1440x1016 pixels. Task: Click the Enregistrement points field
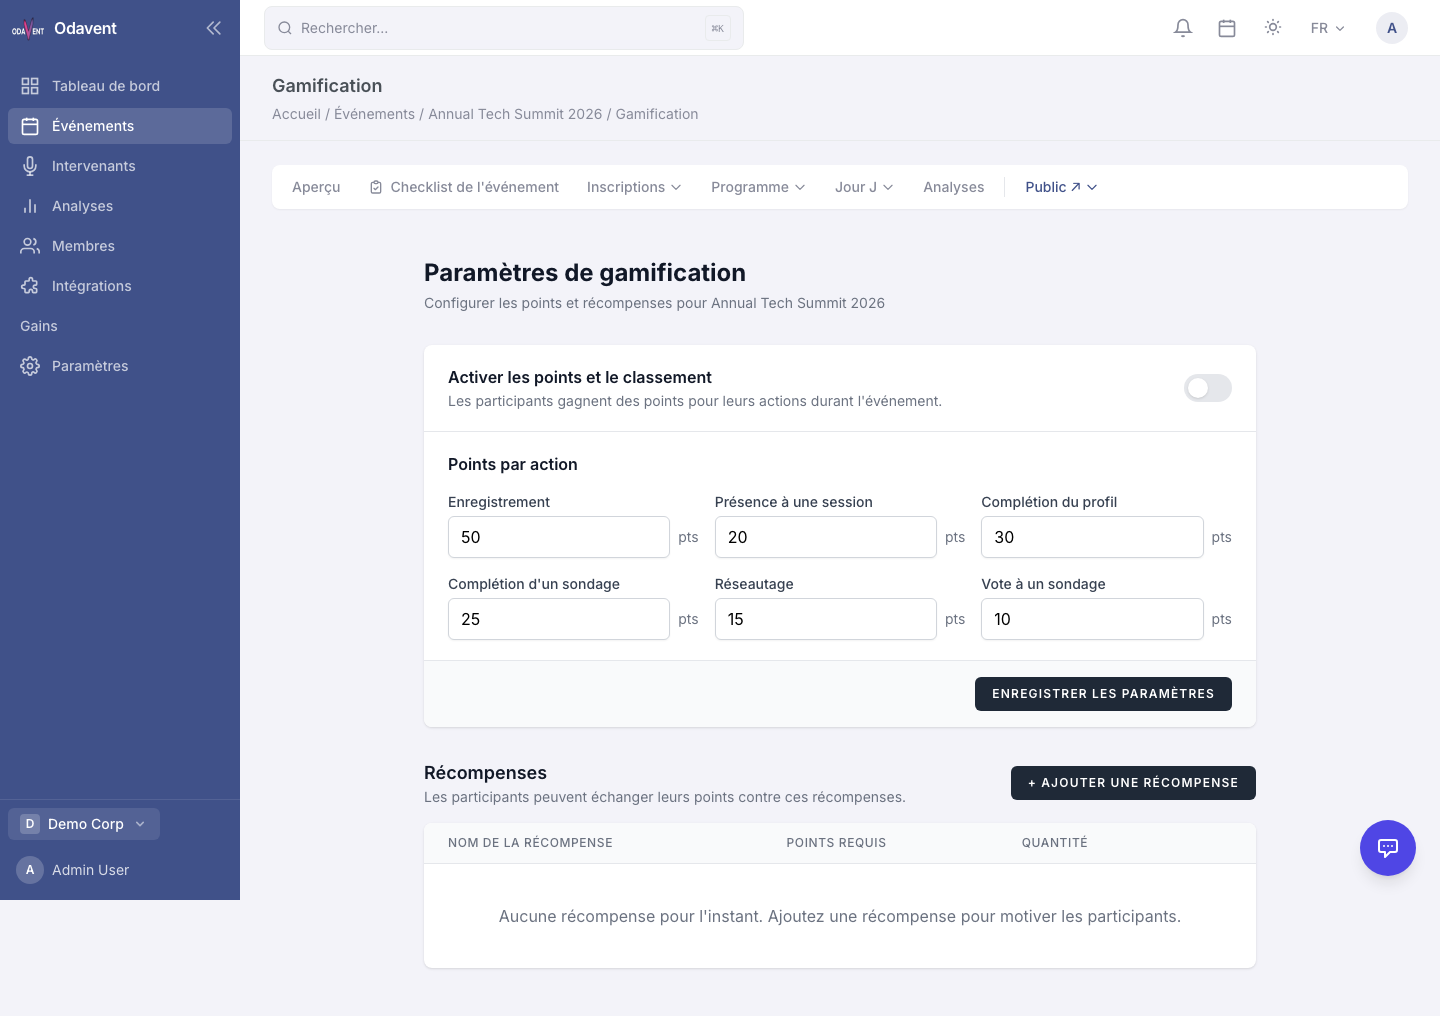559,537
